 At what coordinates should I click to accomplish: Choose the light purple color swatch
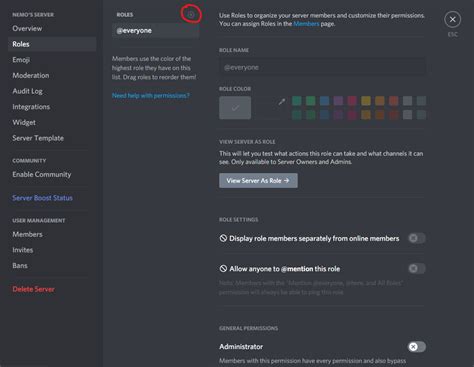coord(338,101)
